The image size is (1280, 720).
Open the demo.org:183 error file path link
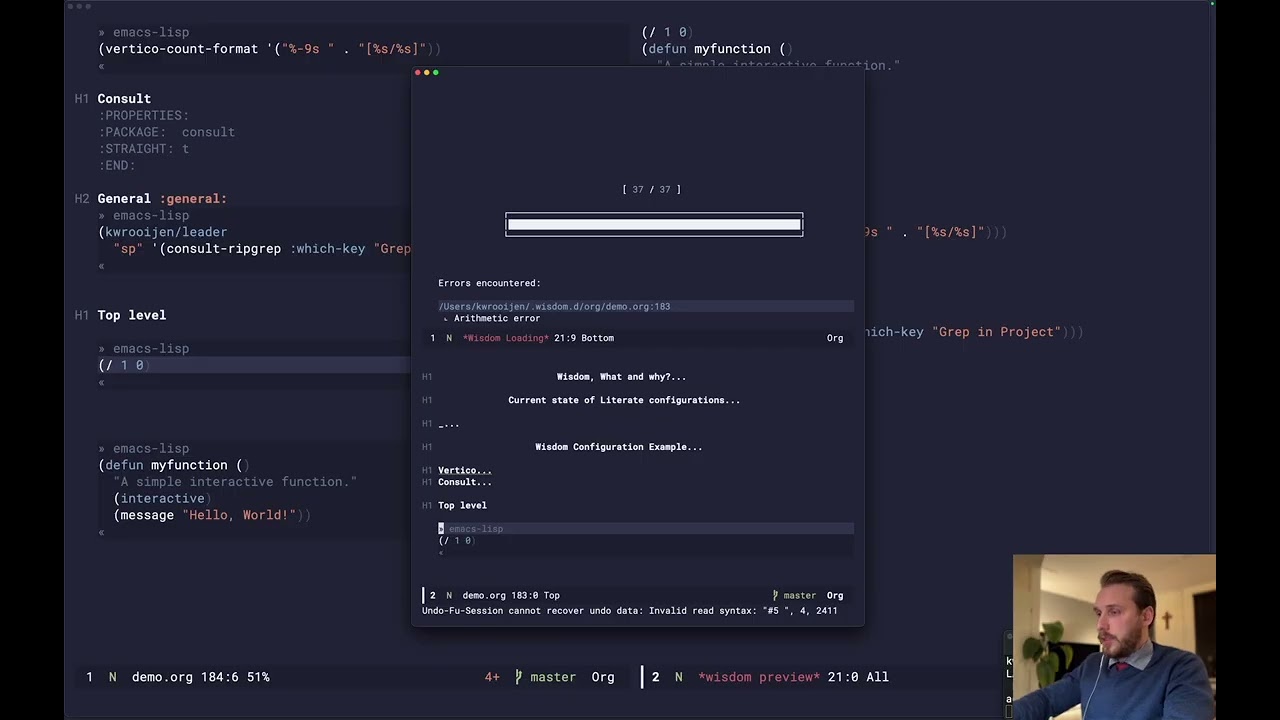(554, 307)
